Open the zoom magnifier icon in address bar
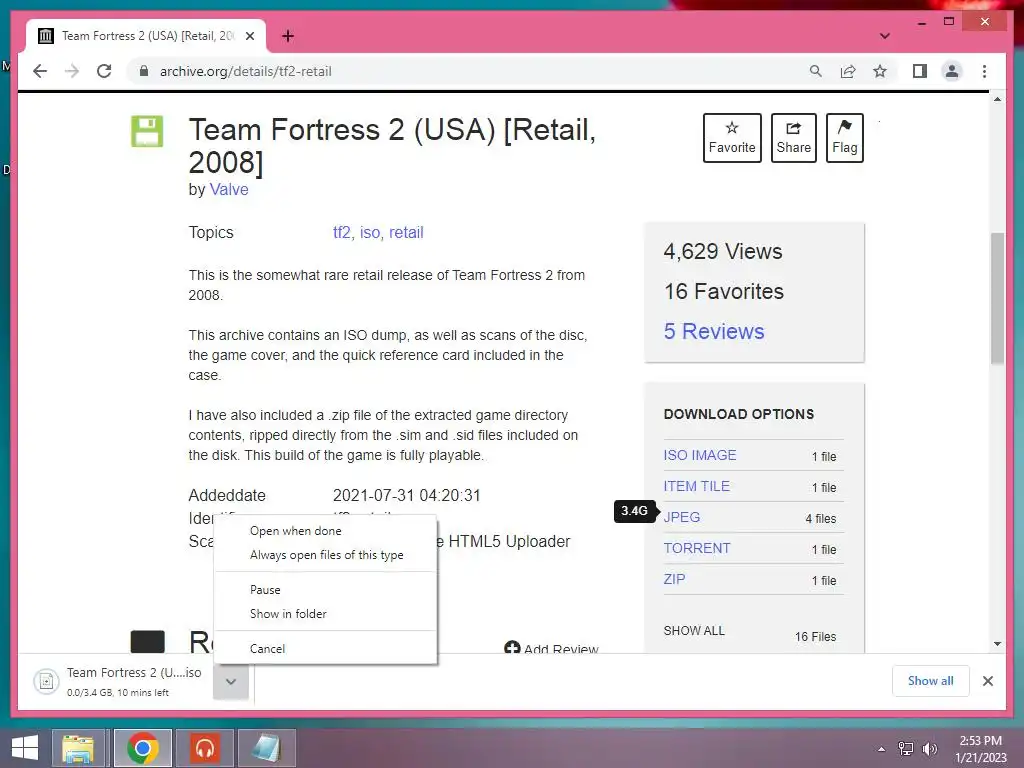Image resolution: width=1024 pixels, height=768 pixels. [x=816, y=71]
